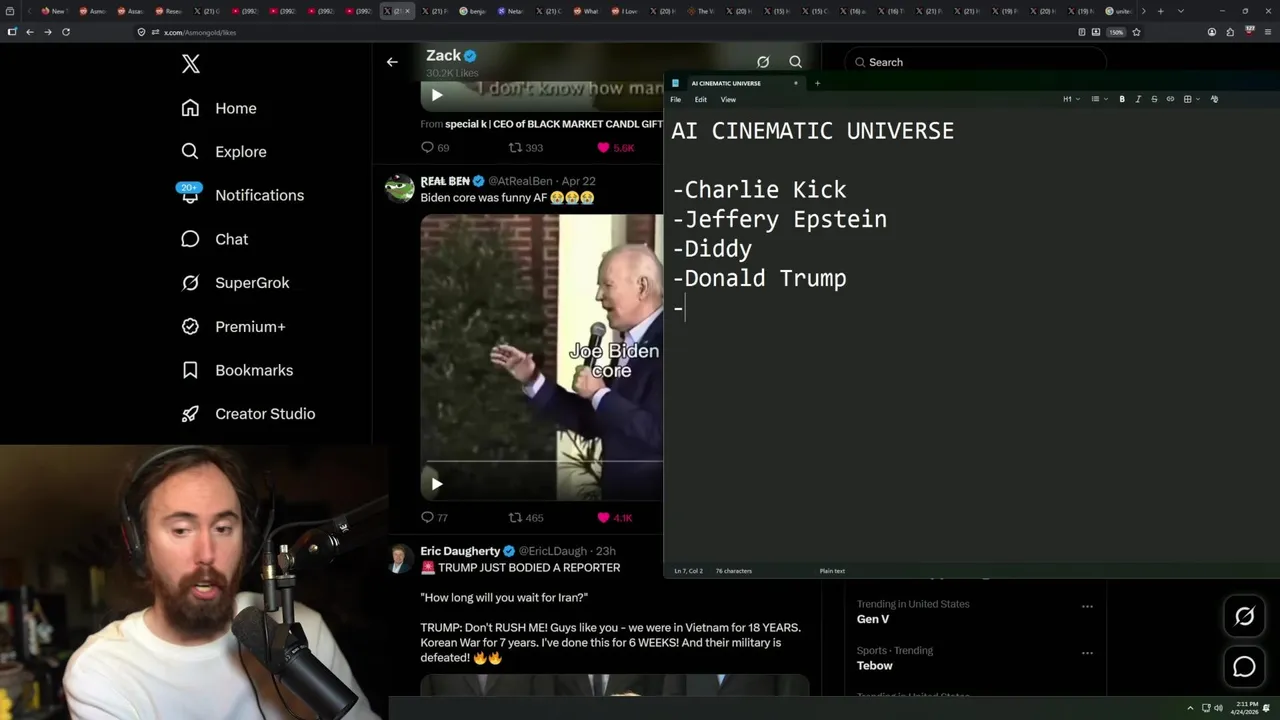Image resolution: width=1280 pixels, height=720 pixels.
Task: Click the Joe Biden core video thumbnail
Action: tap(541, 357)
